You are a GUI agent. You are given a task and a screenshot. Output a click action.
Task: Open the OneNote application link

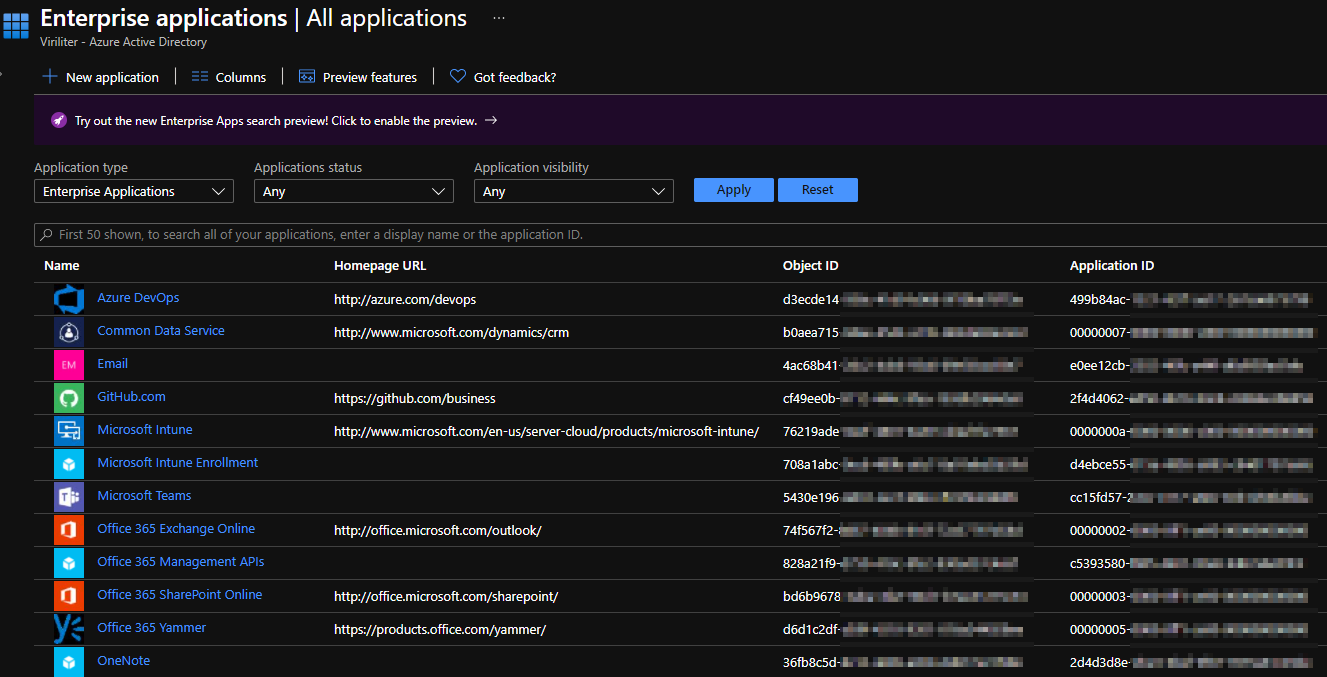pyautogui.click(x=124, y=661)
